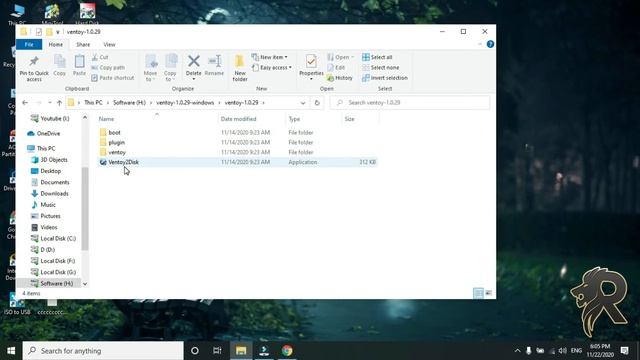This screenshot has width=640, height=360.
Task: Open the Copy to dropdown
Action: pyautogui.click(x=170, y=68)
